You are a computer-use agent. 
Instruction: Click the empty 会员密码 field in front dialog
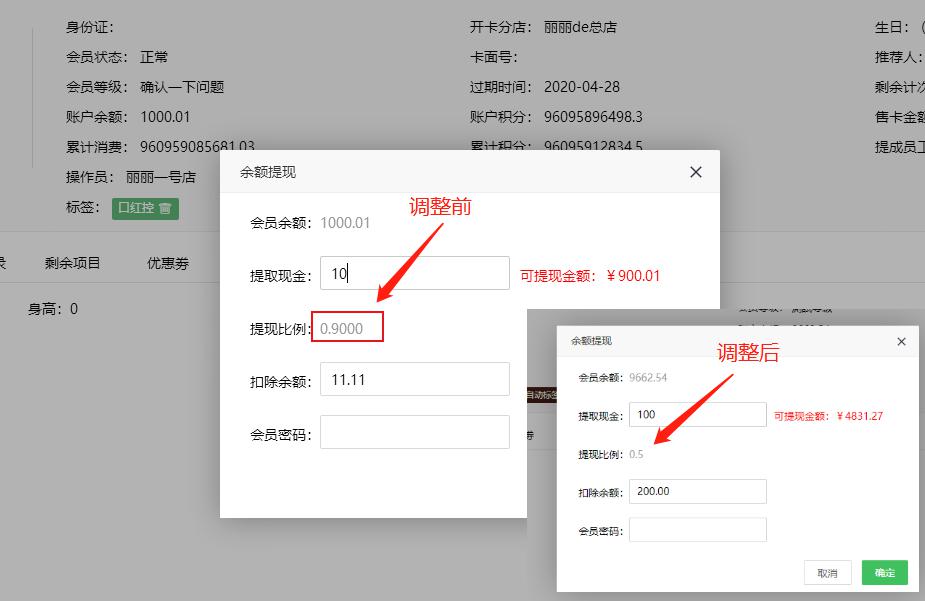[415, 431]
